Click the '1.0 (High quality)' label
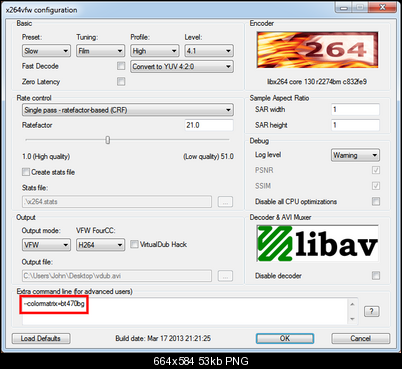The width and height of the screenshot is (402, 369). pyautogui.click(x=46, y=156)
